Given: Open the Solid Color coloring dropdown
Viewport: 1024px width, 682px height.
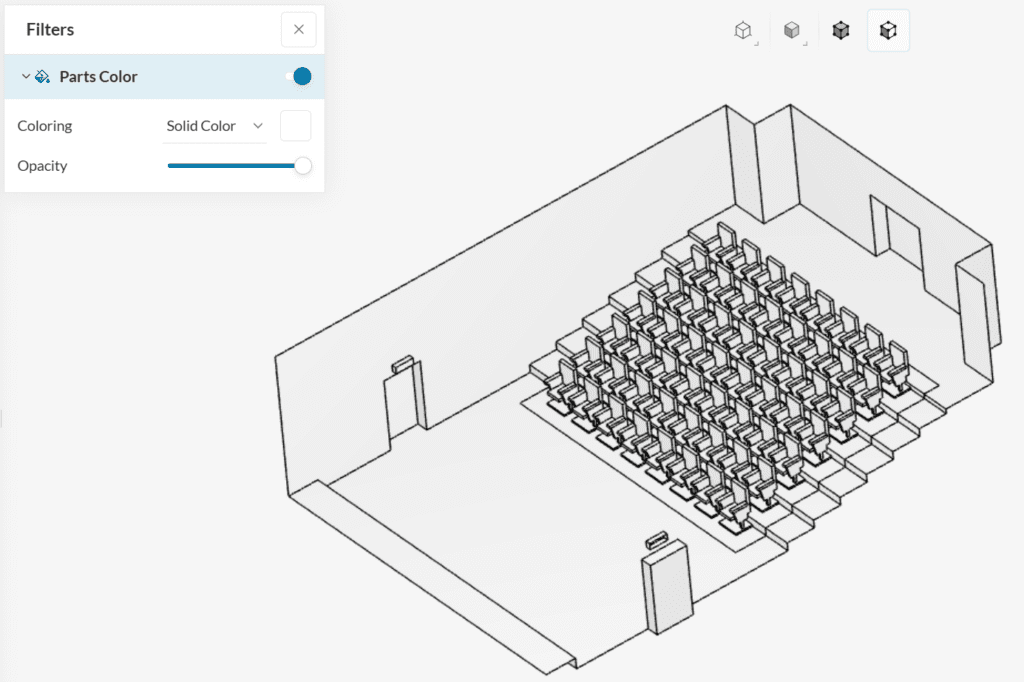Looking at the screenshot, I should tap(215, 126).
